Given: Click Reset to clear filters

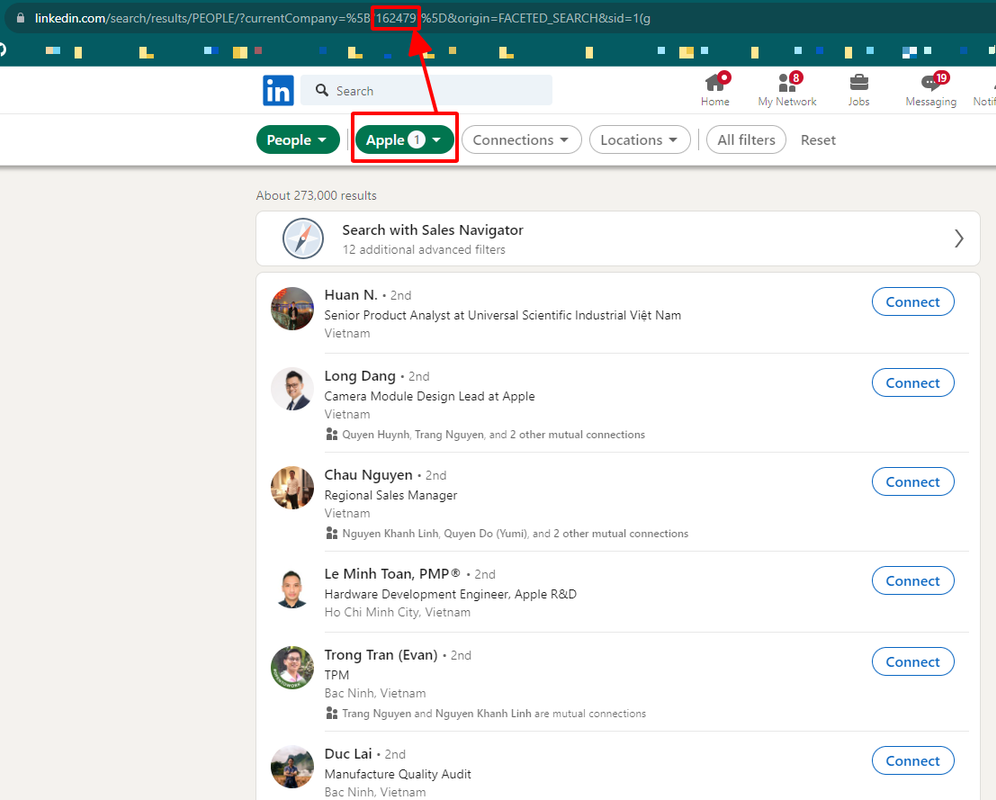Looking at the screenshot, I should pos(818,140).
